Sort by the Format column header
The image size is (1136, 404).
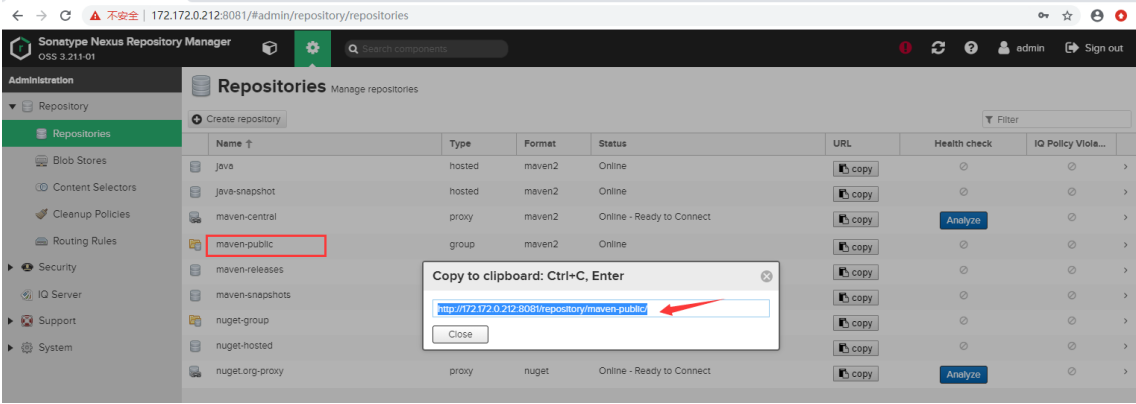[x=554, y=143]
